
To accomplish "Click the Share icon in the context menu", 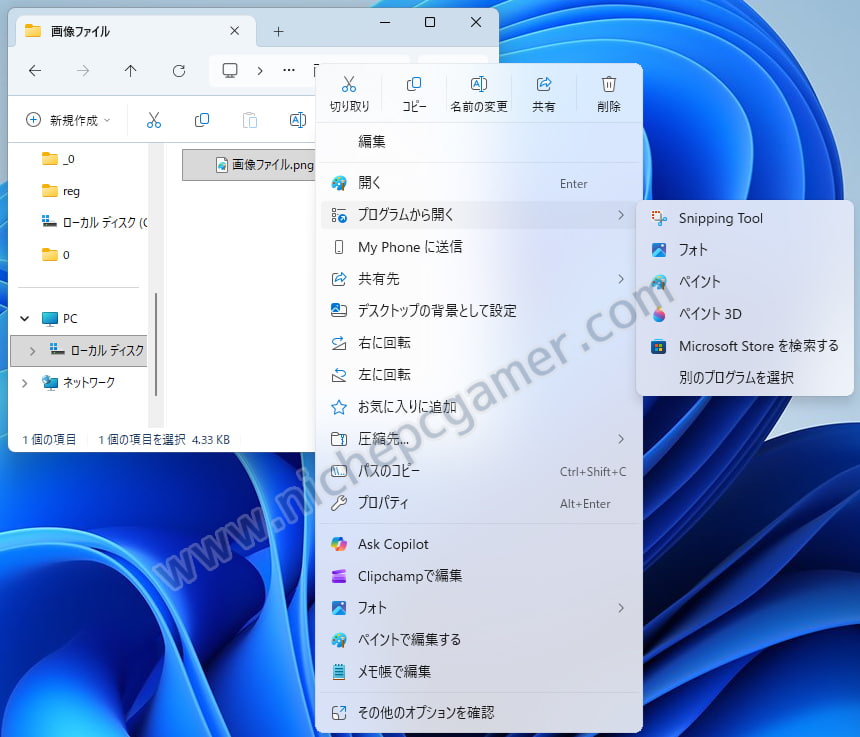I will 544,83.
